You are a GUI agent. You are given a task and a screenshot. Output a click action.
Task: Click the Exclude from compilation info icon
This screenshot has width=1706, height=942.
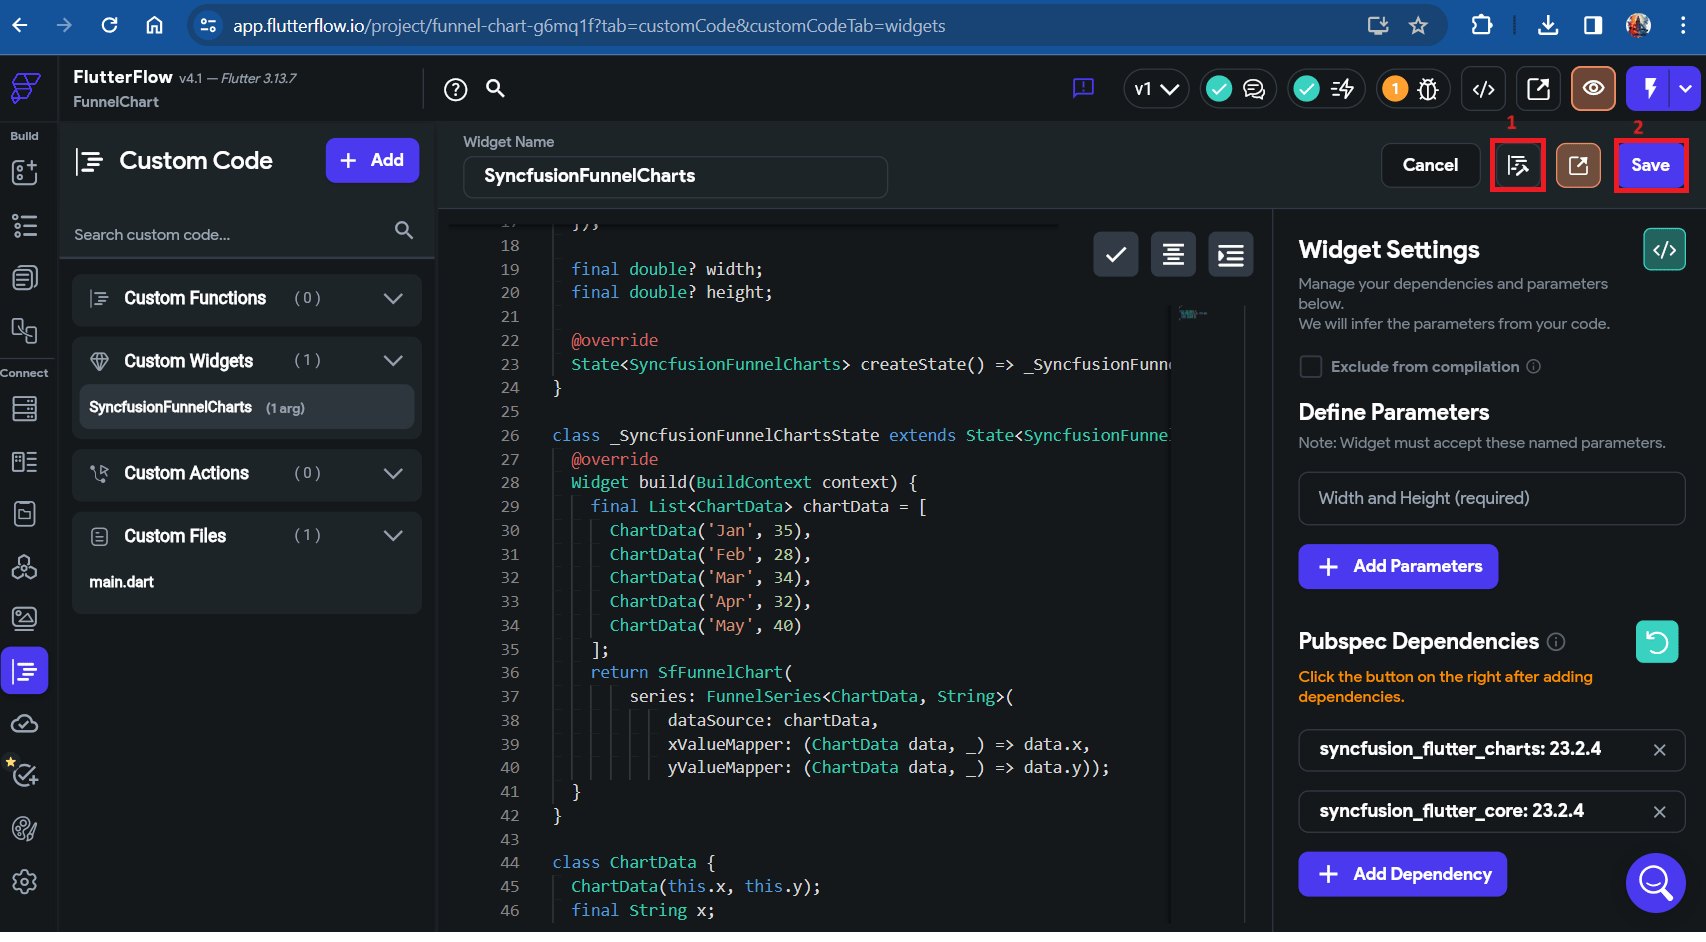tap(1533, 367)
